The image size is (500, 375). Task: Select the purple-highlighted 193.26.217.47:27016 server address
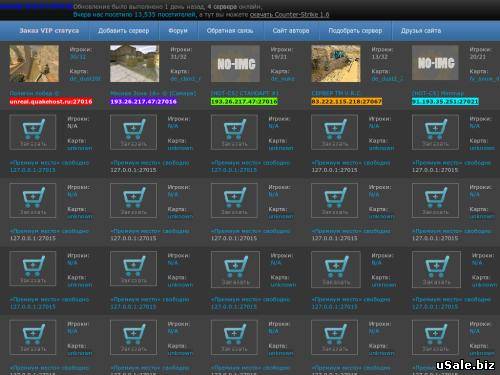pyautogui.click(x=143, y=101)
